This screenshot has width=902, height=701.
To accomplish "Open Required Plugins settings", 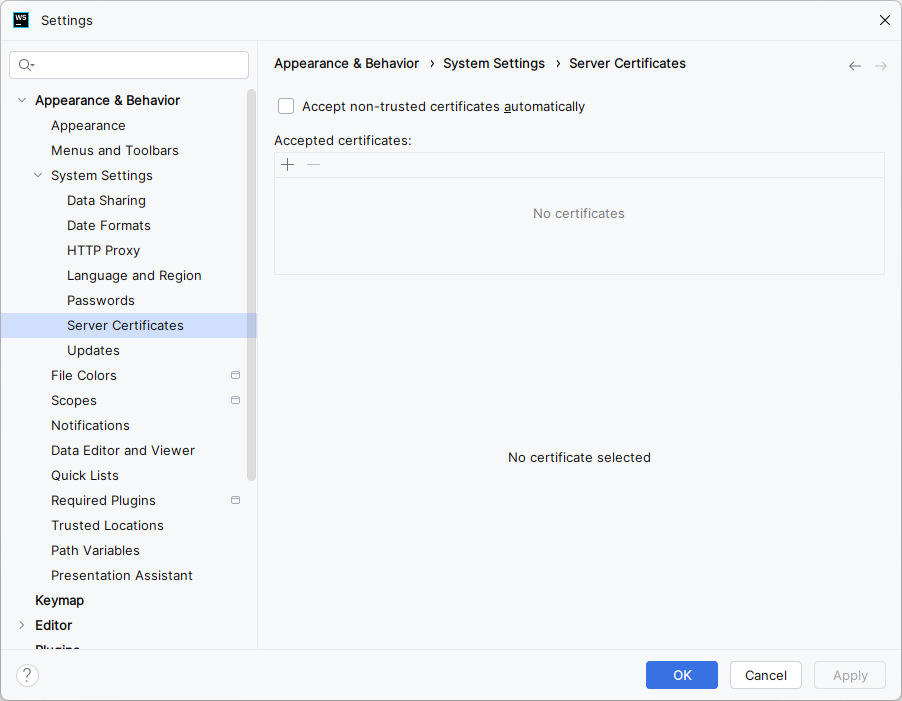I will click(103, 500).
